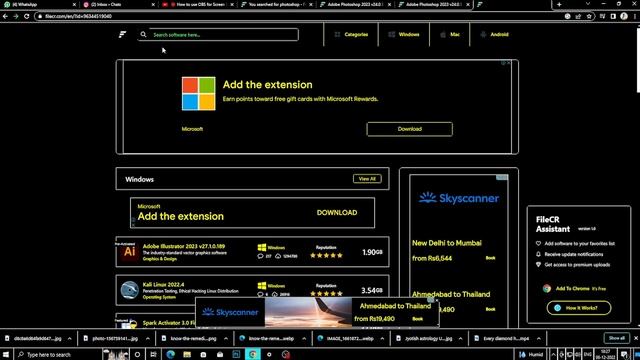Click the Chrome icon beside Add To Chrome
Screen dimensions: 640x360
(547, 289)
